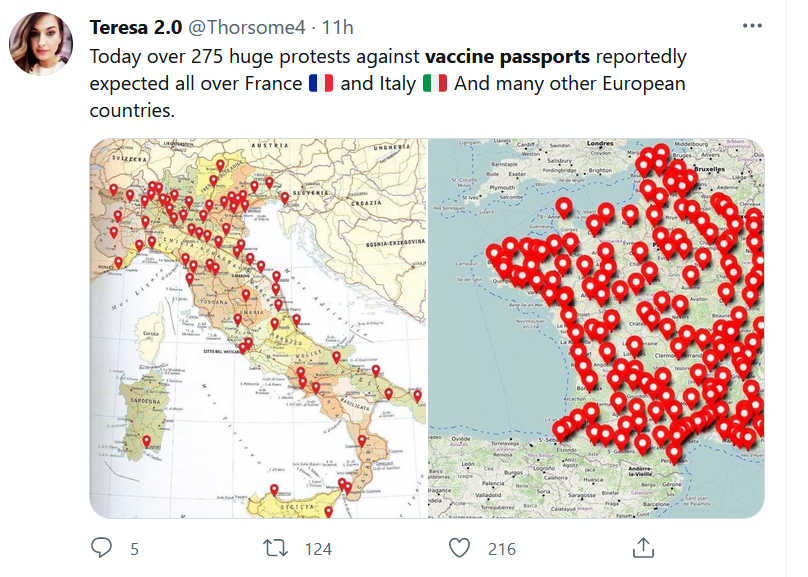Reply to Teresa 2.0's tweet
The height and width of the screenshot is (577, 808).
102,548
